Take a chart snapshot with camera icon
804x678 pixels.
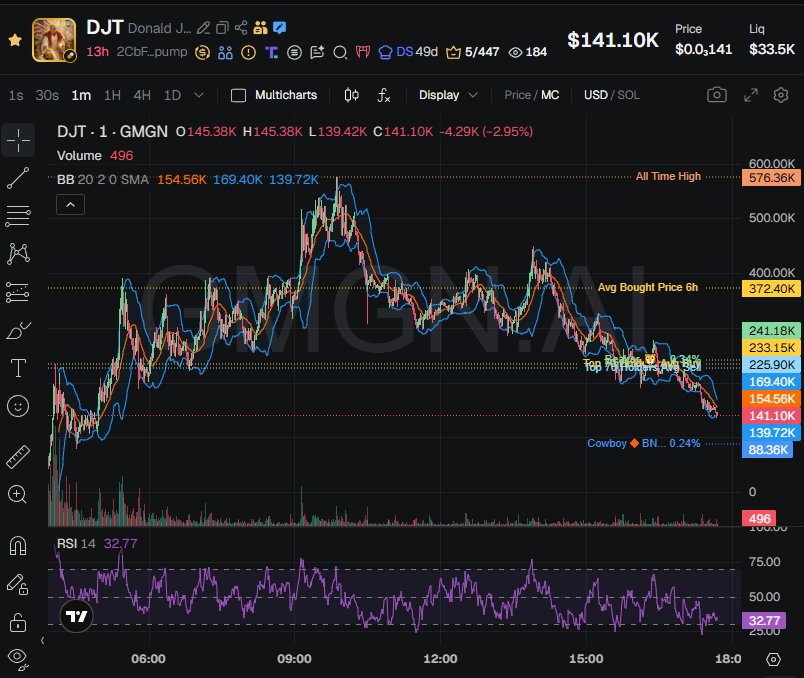(x=717, y=95)
